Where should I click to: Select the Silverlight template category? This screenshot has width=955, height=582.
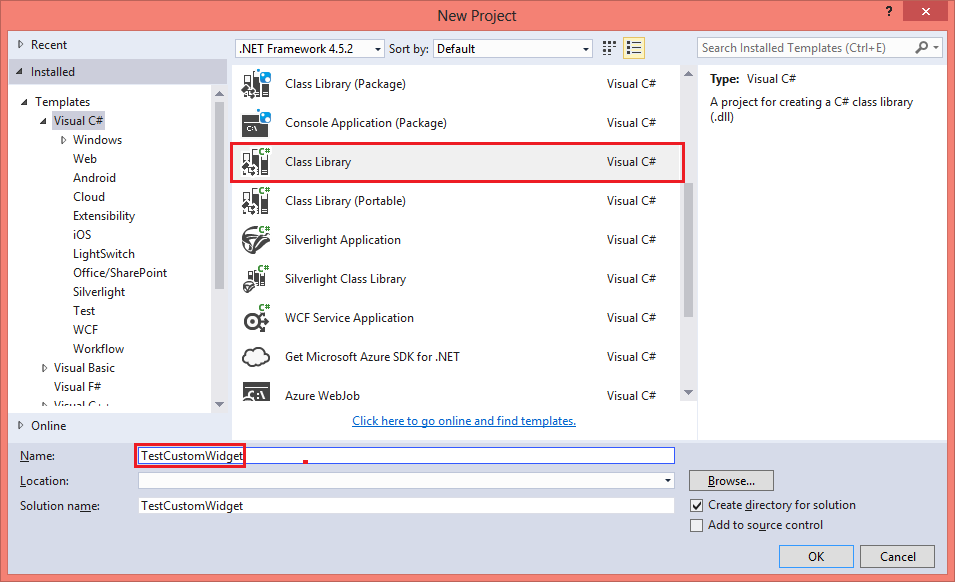99,292
